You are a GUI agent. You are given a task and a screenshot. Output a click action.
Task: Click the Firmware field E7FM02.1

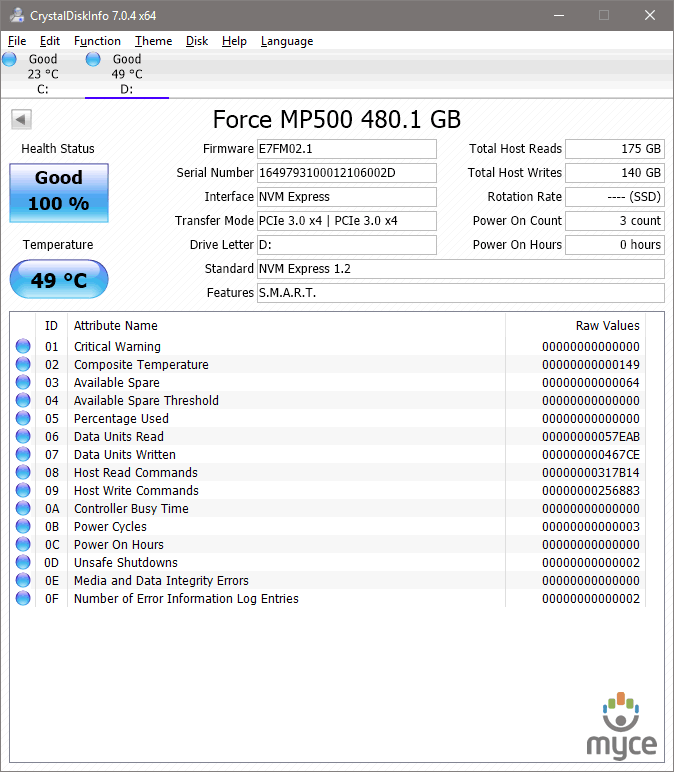(x=347, y=149)
